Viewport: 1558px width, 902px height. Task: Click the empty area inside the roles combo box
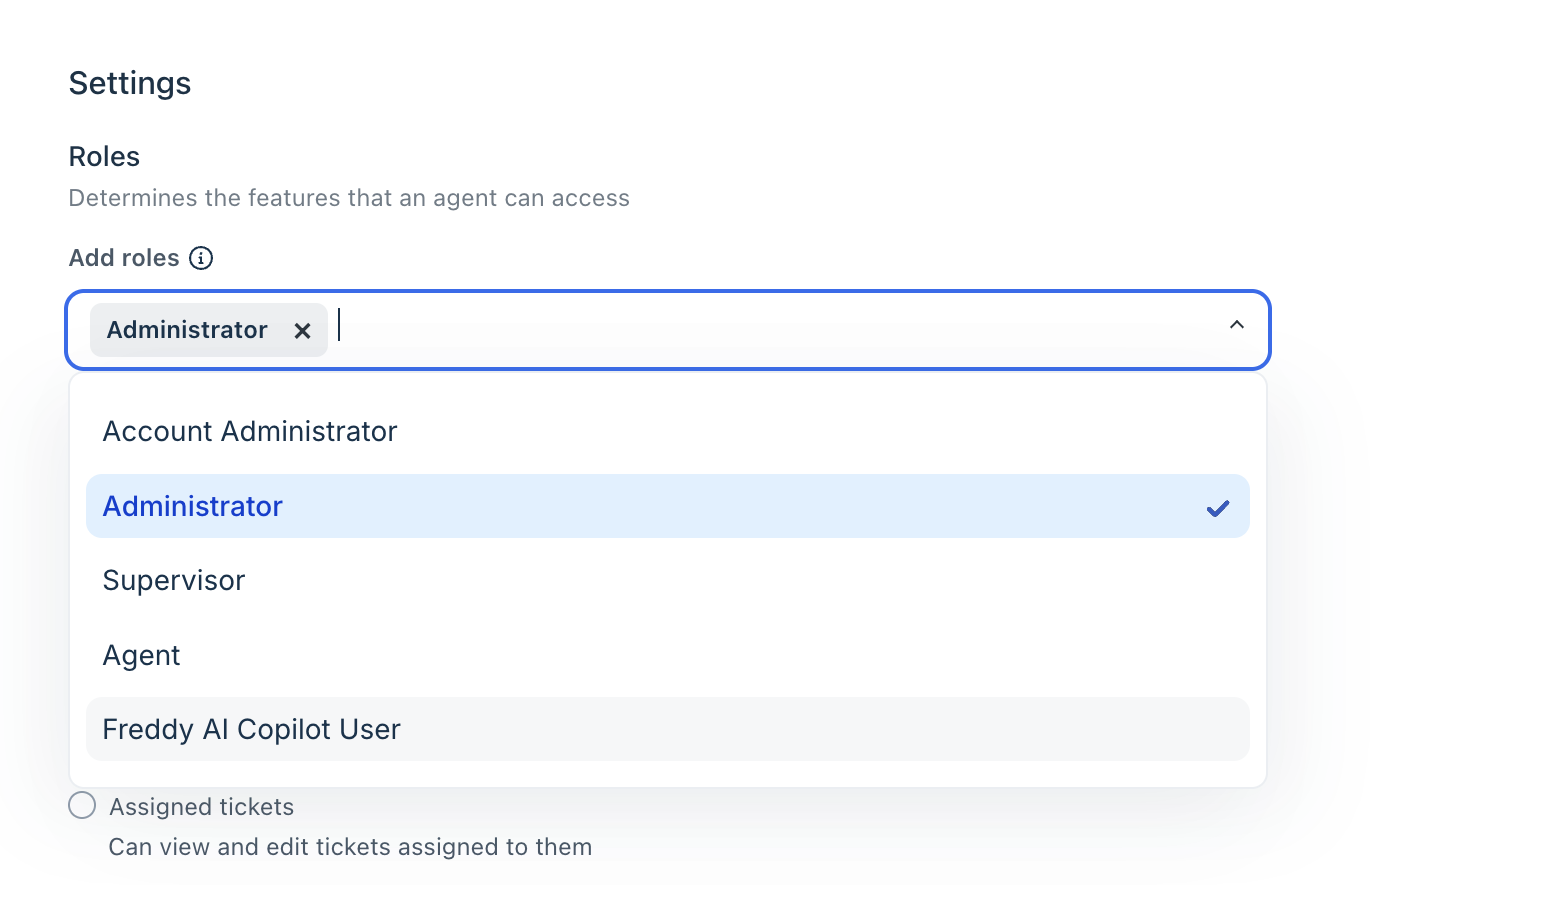pyautogui.click(x=780, y=329)
